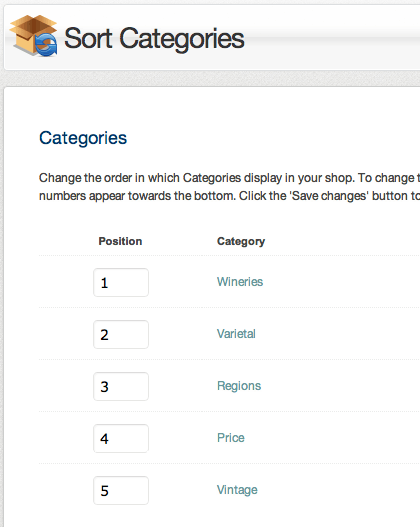
Task: Click the cardboard box Sort Categories icon
Action: point(33,35)
